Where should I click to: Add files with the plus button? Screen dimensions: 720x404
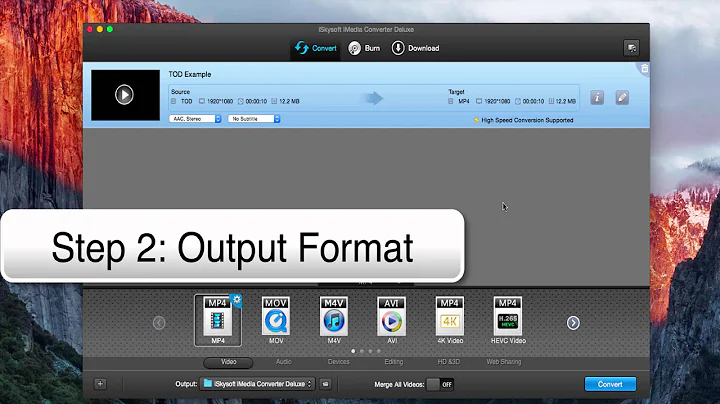pos(100,384)
